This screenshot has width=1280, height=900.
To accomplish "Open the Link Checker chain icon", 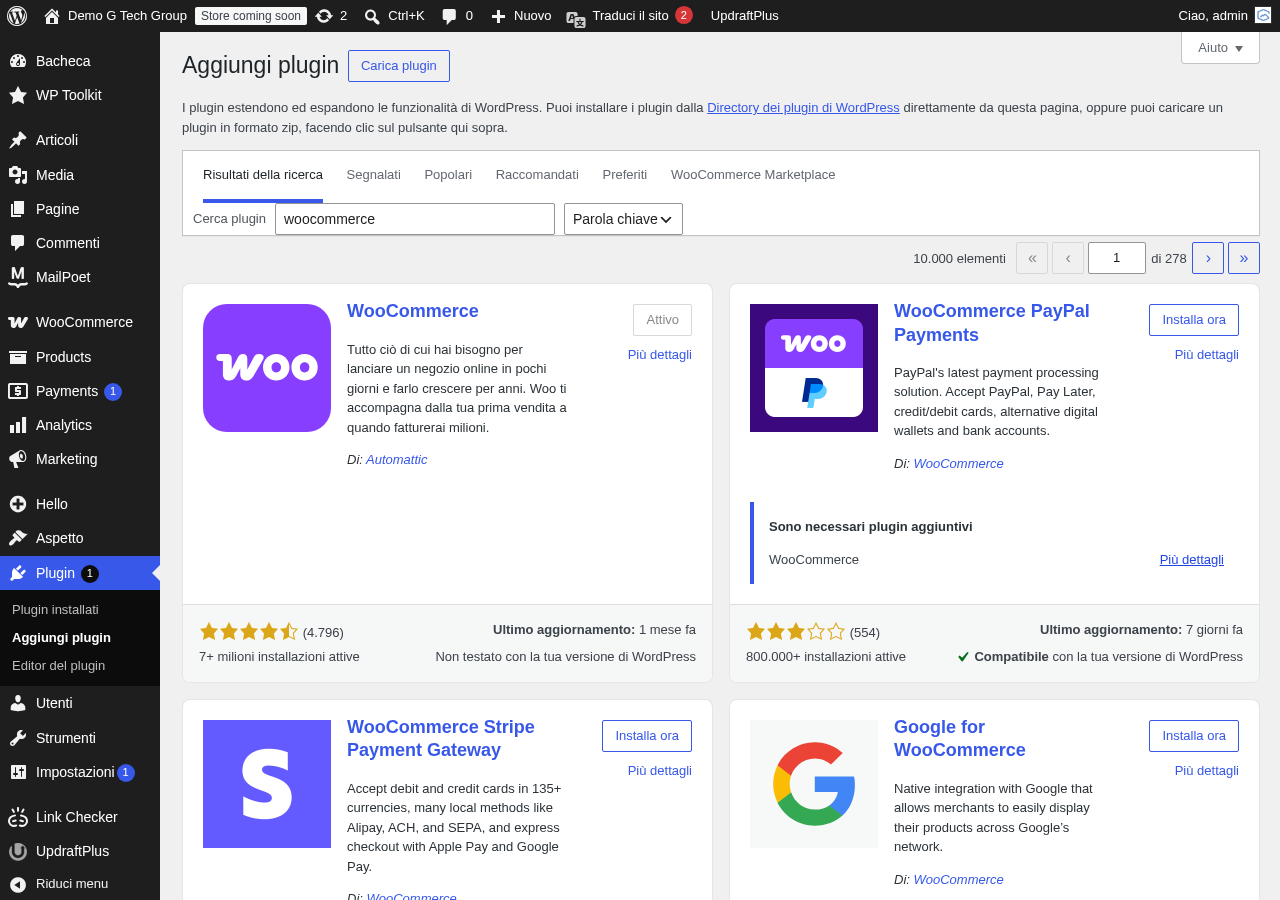I will [x=18, y=817].
